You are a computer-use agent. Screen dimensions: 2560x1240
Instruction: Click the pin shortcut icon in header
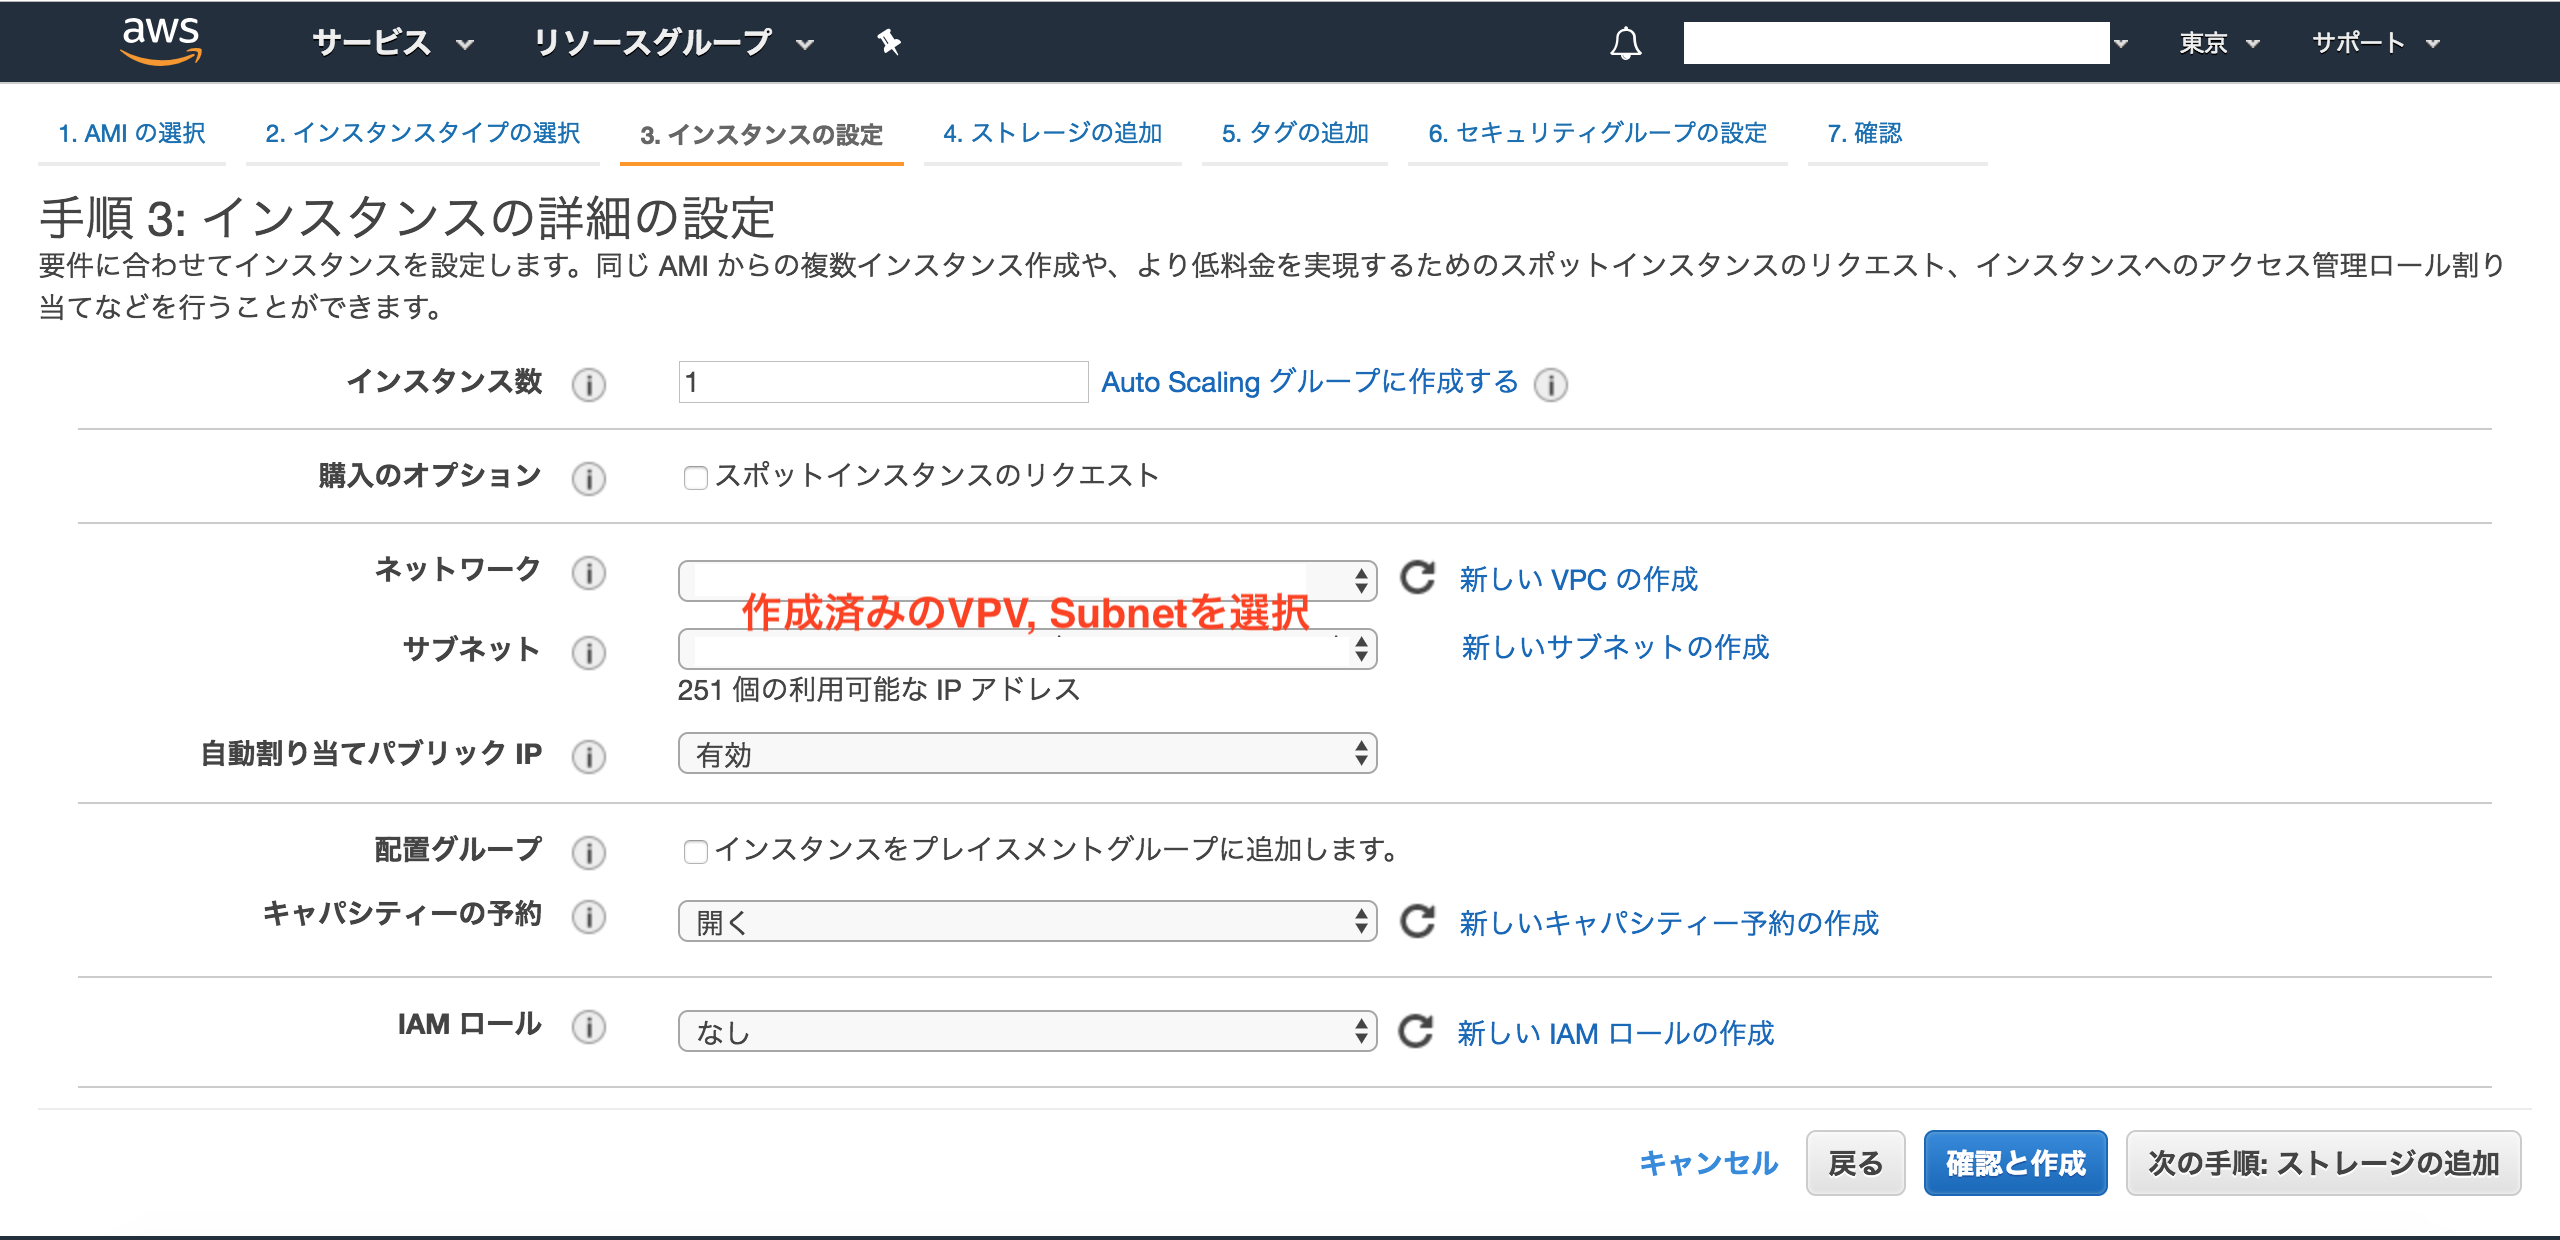tap(888, 43)
